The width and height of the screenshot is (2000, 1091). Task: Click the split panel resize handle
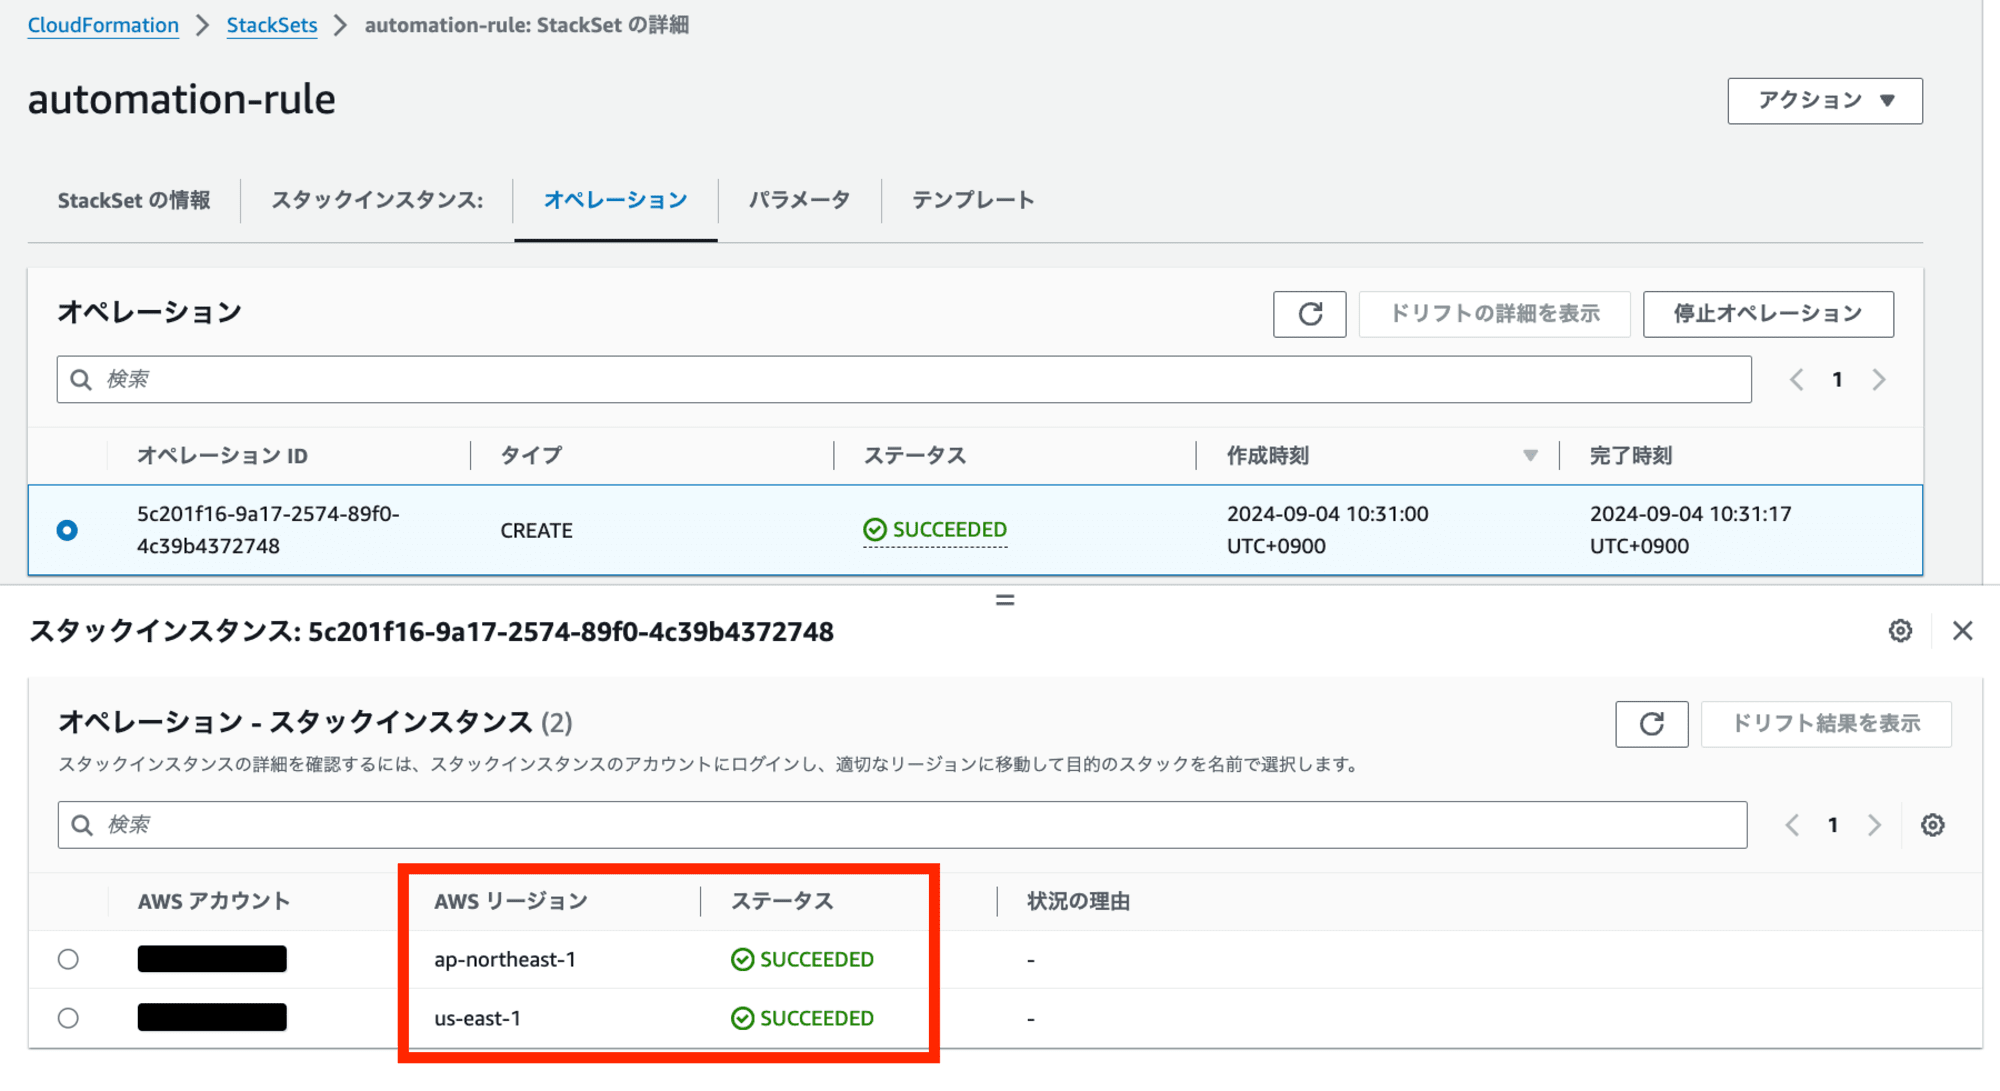pyautogui.click(x=1005, y=600)
